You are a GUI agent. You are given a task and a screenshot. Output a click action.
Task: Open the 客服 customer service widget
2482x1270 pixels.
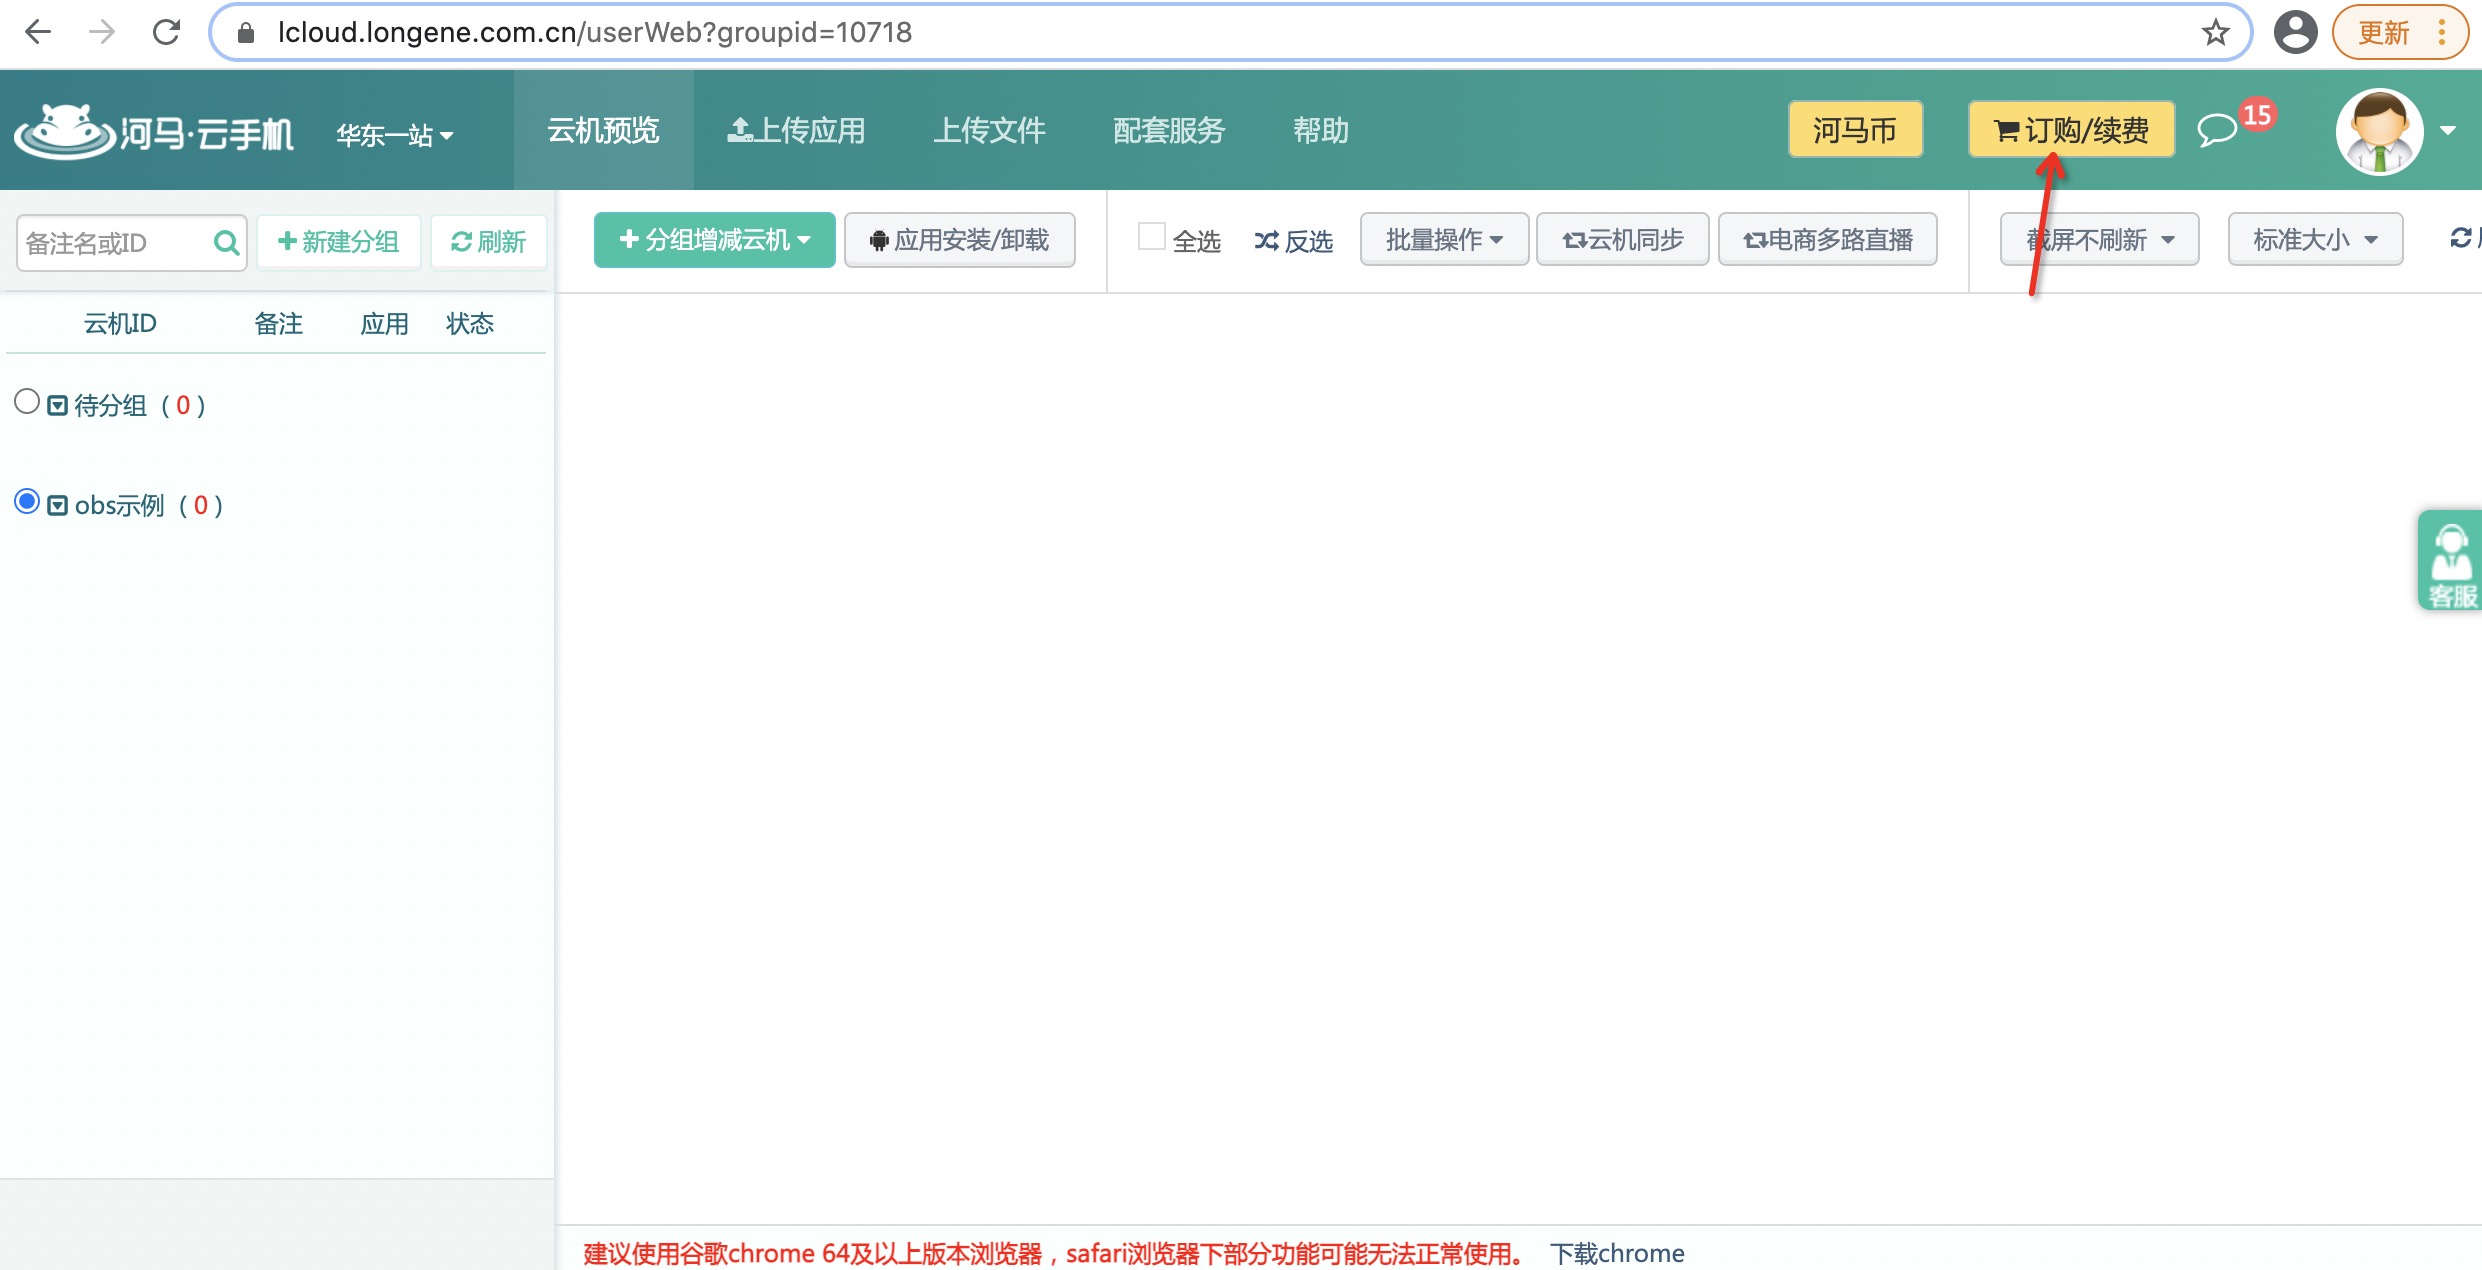coord(2450,561)
